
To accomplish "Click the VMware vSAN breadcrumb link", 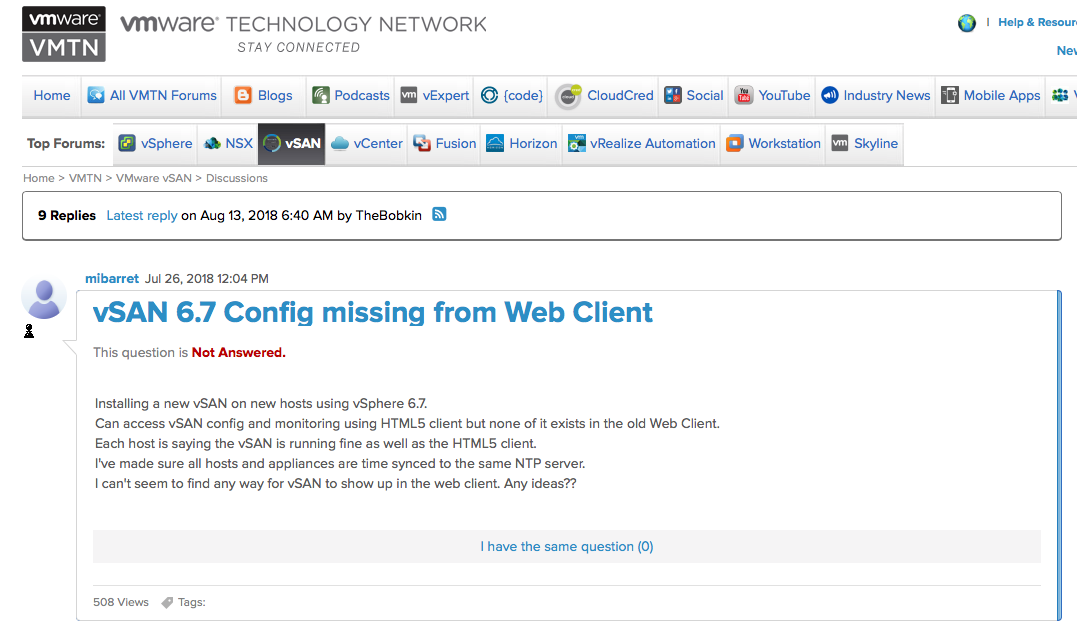I will coord(154,178).
